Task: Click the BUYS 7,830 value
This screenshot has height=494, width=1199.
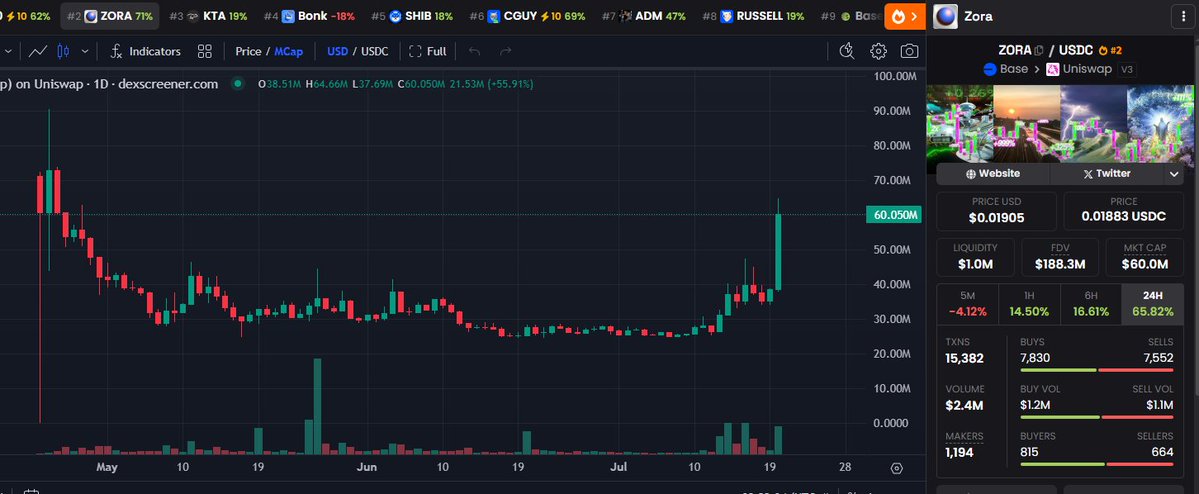Action: click(1035, 358)
